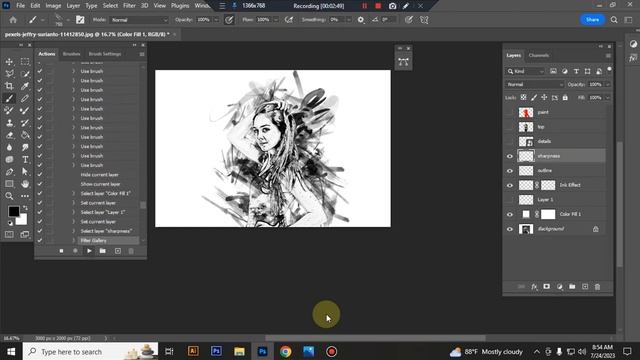Open the brush Opacity dropdown arrow
Image resolution: width=640 pixels, height=360 pixels.
(x=216, y=20)
